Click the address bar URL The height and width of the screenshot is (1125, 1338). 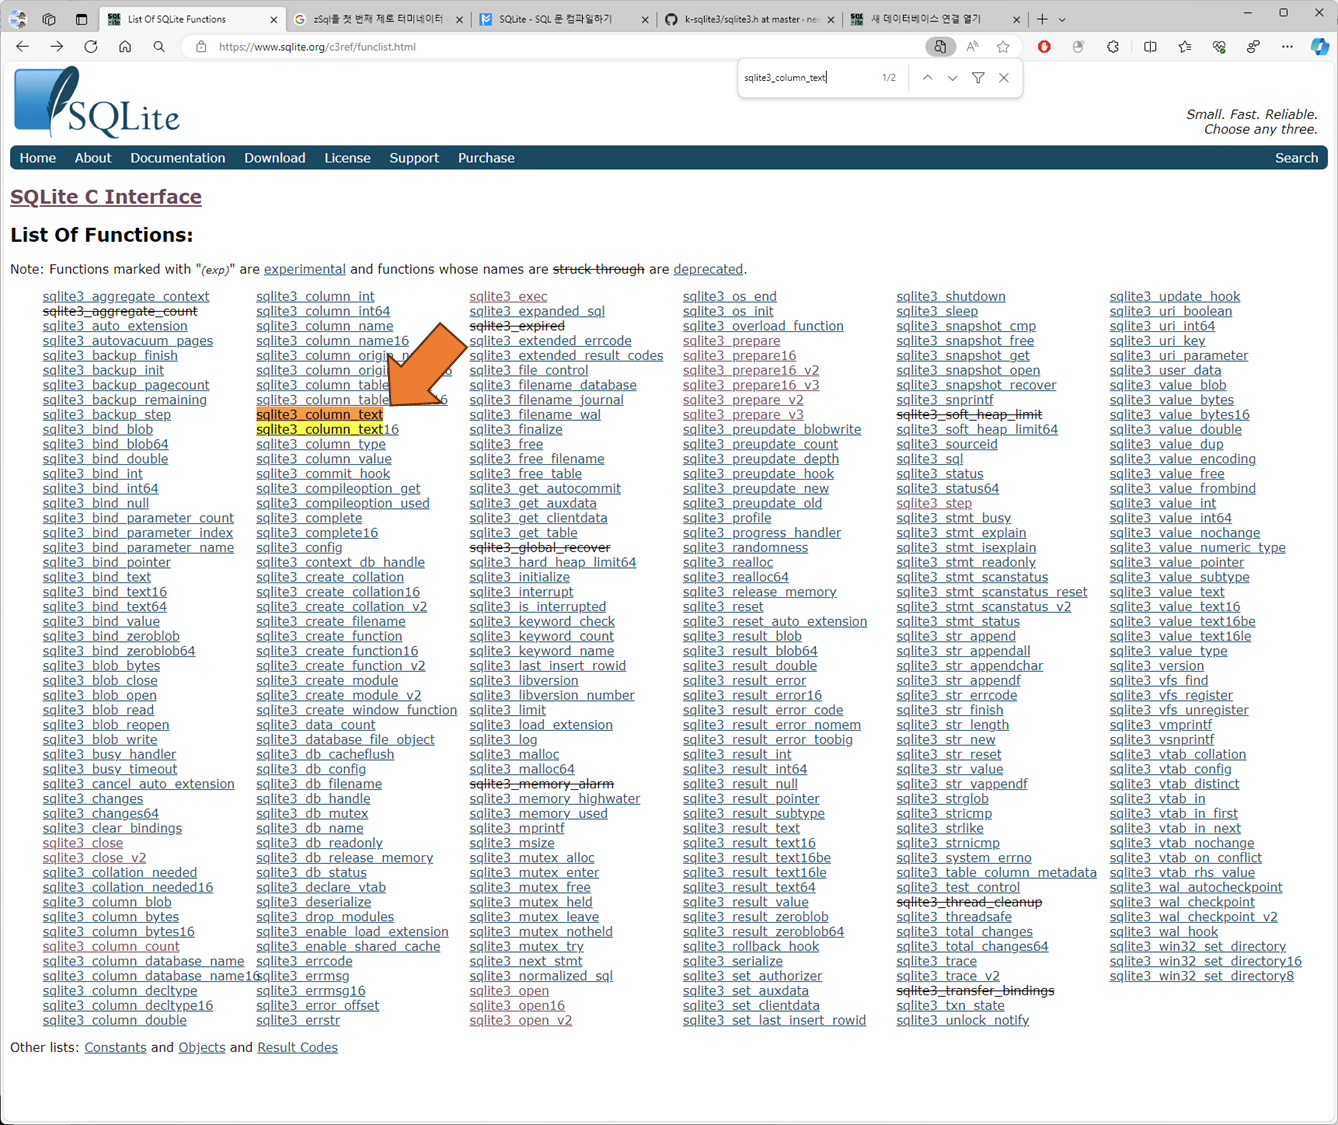pos(317,47)
